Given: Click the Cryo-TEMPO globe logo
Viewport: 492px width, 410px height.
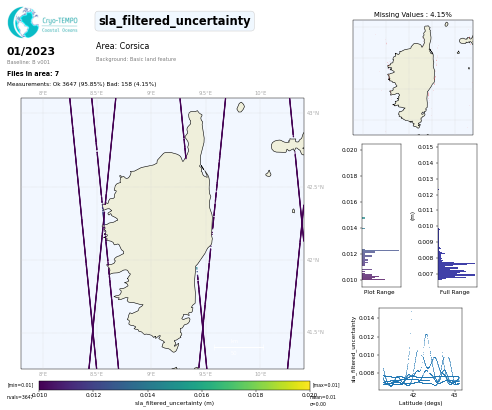Looking at the screenshot, I should tap(23, 22).
